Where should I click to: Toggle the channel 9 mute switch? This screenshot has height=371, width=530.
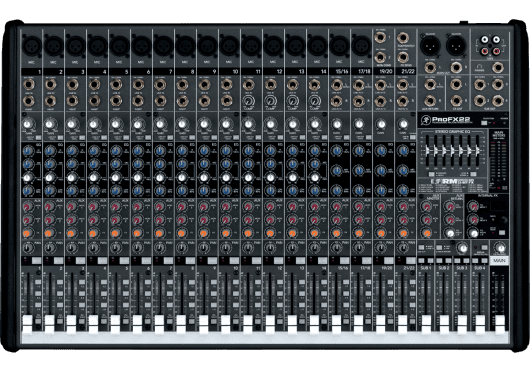pyautogui.click(x=212, y=261)
